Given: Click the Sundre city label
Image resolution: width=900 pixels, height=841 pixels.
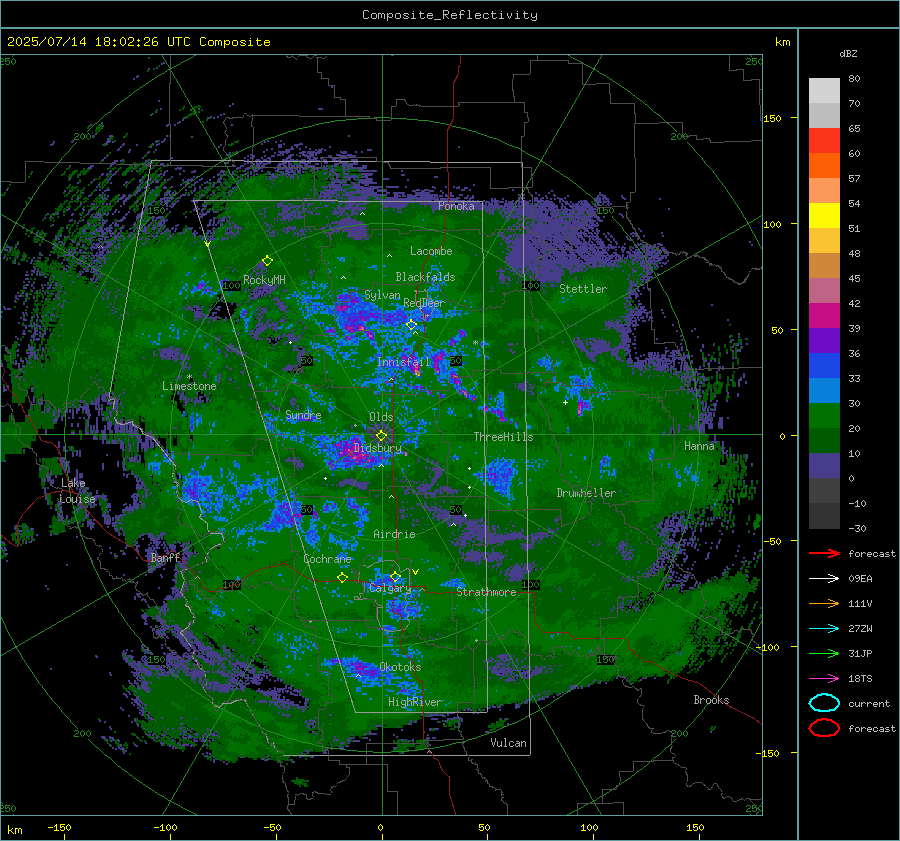Looking at the screenshot, I should (x=303, y=415).
